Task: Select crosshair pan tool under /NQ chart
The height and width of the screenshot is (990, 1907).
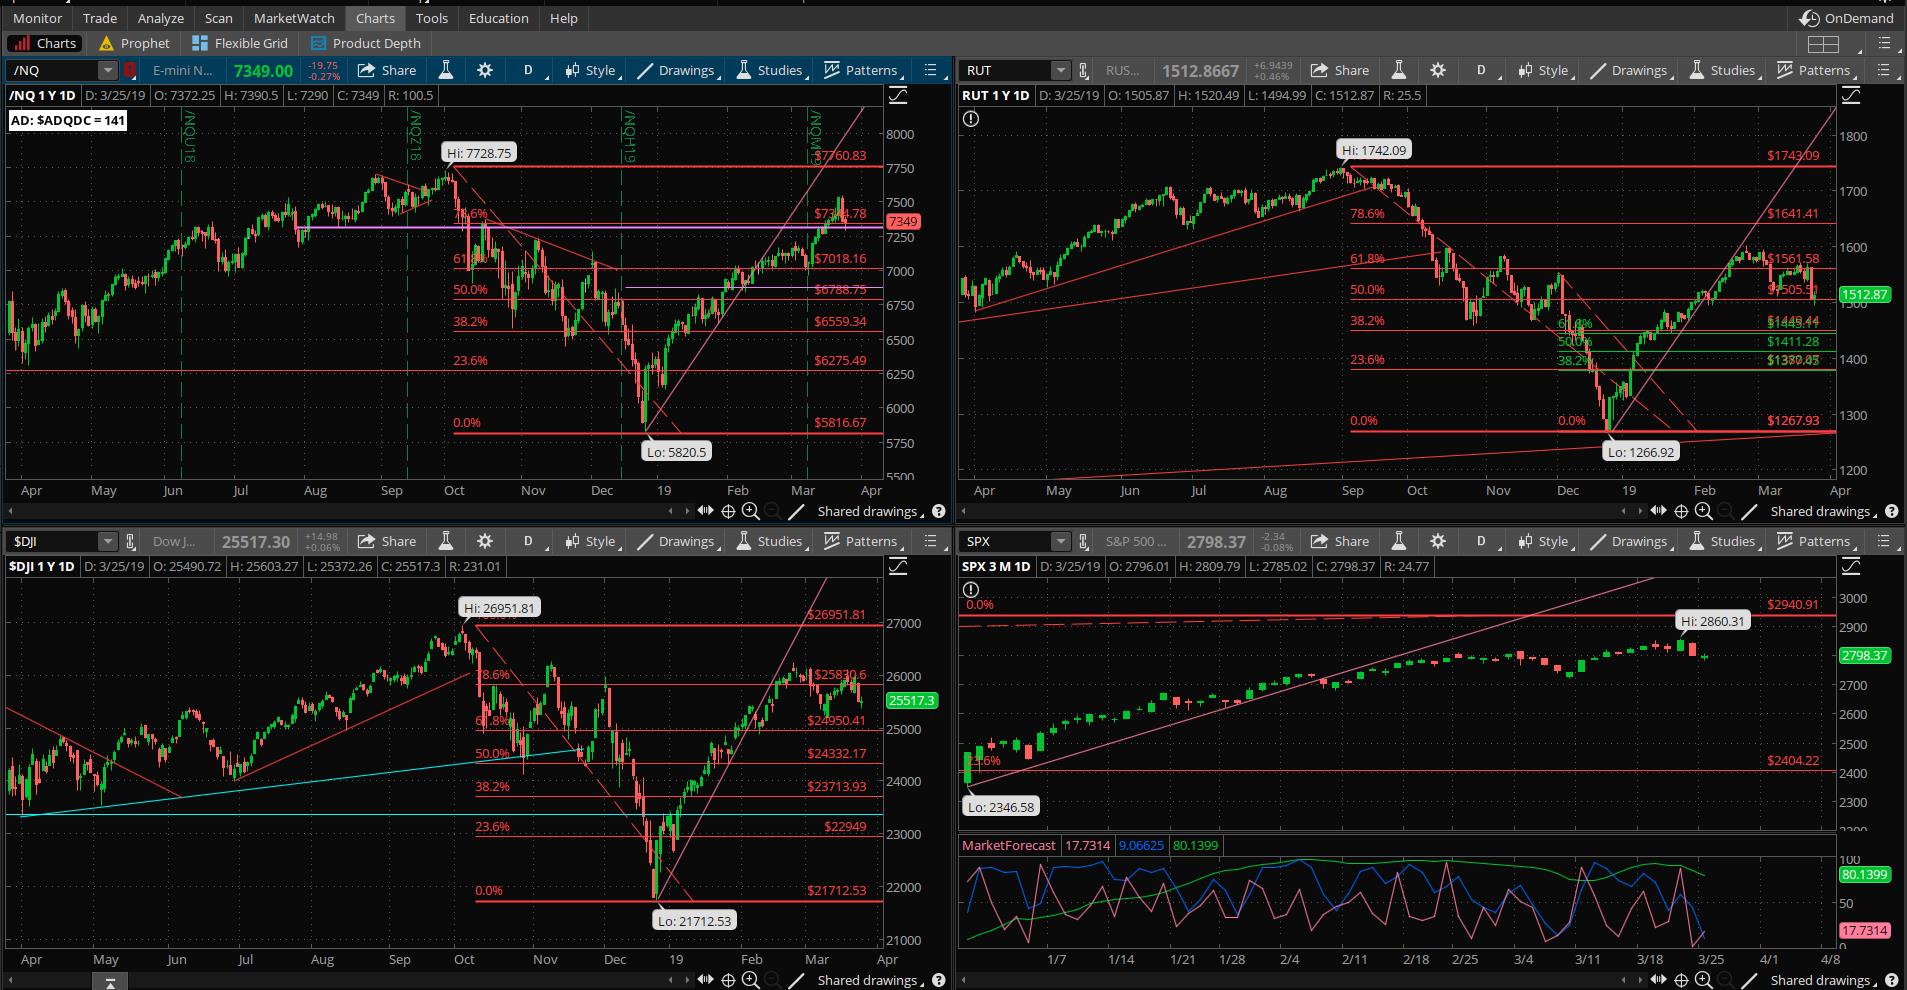Action: [728, 511]
